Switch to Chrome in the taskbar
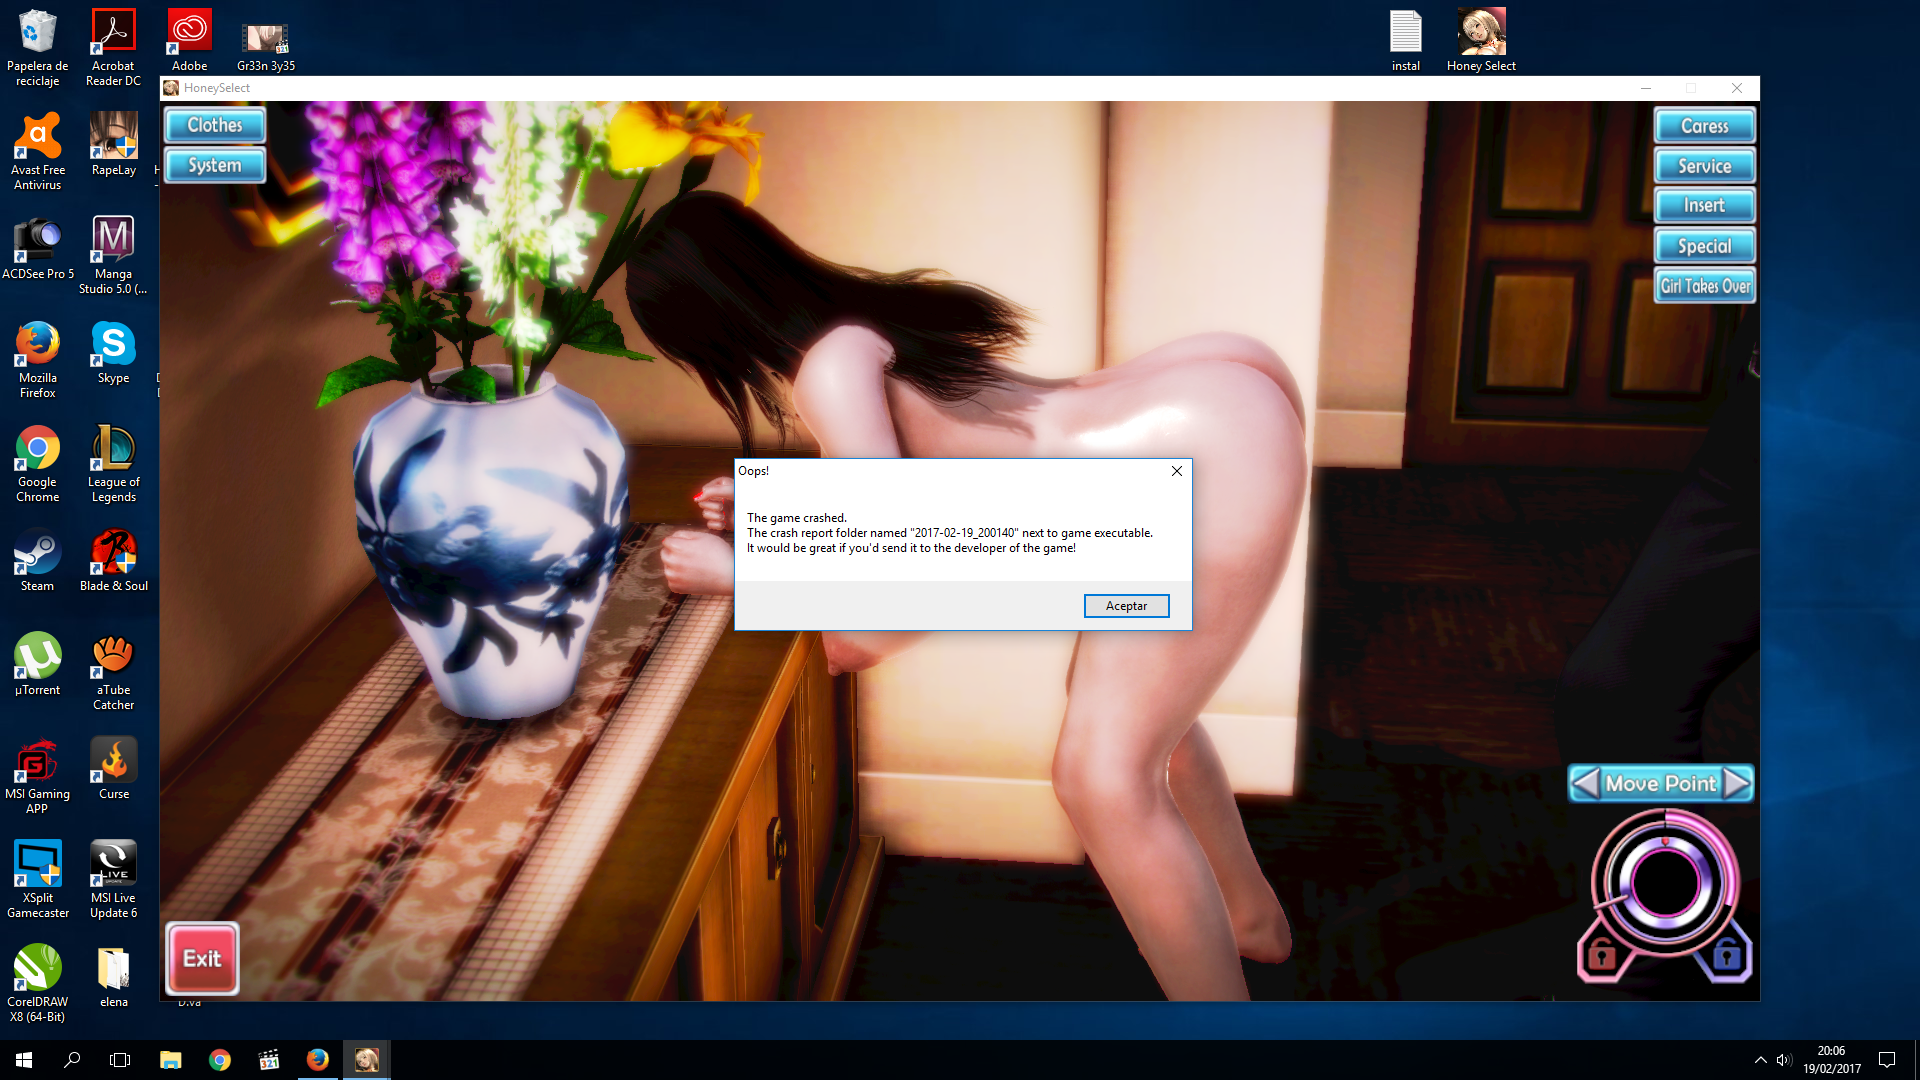 (x=219, y=1060)
